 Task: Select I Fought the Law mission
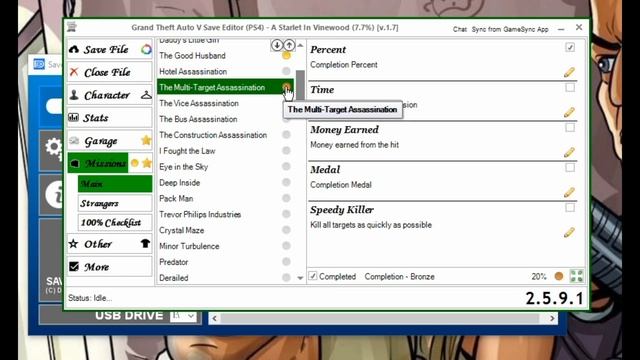pos(225,151)
